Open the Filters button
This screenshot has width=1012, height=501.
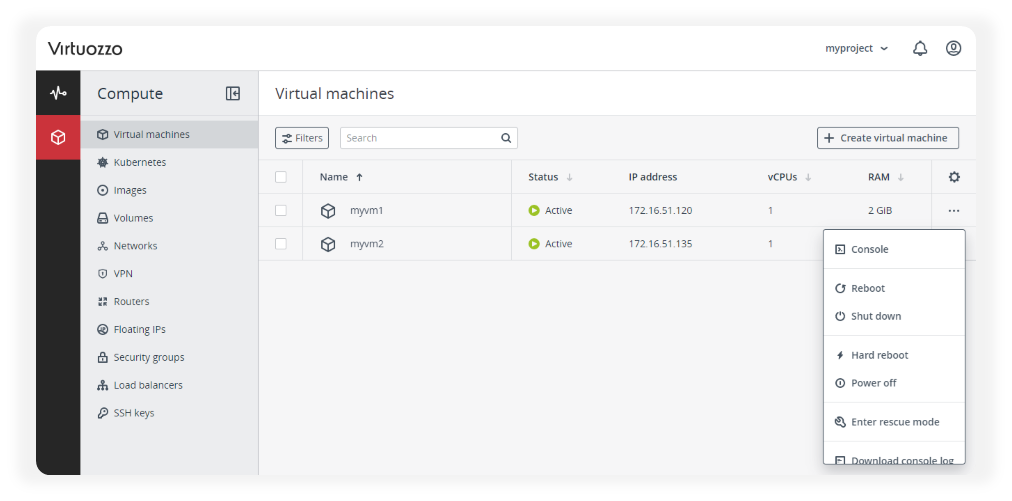tap(302, 138)
